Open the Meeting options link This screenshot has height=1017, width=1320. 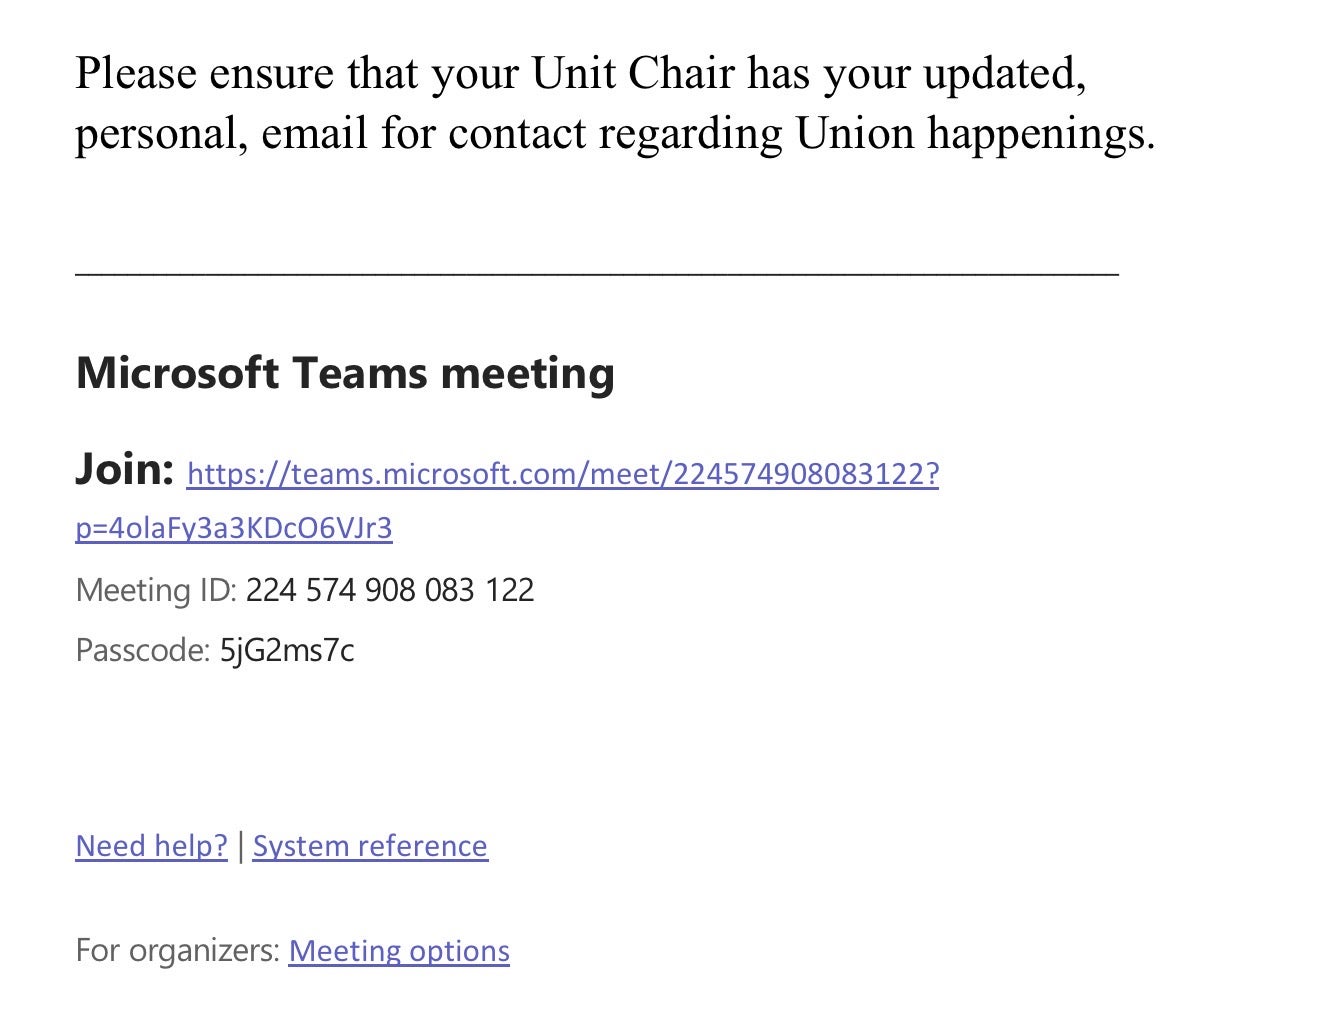(399, 951)
